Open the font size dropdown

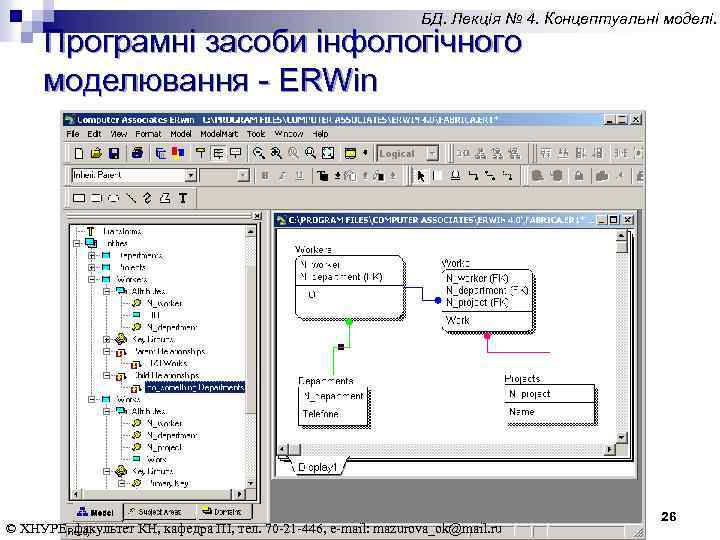click(x=244, y=175)
